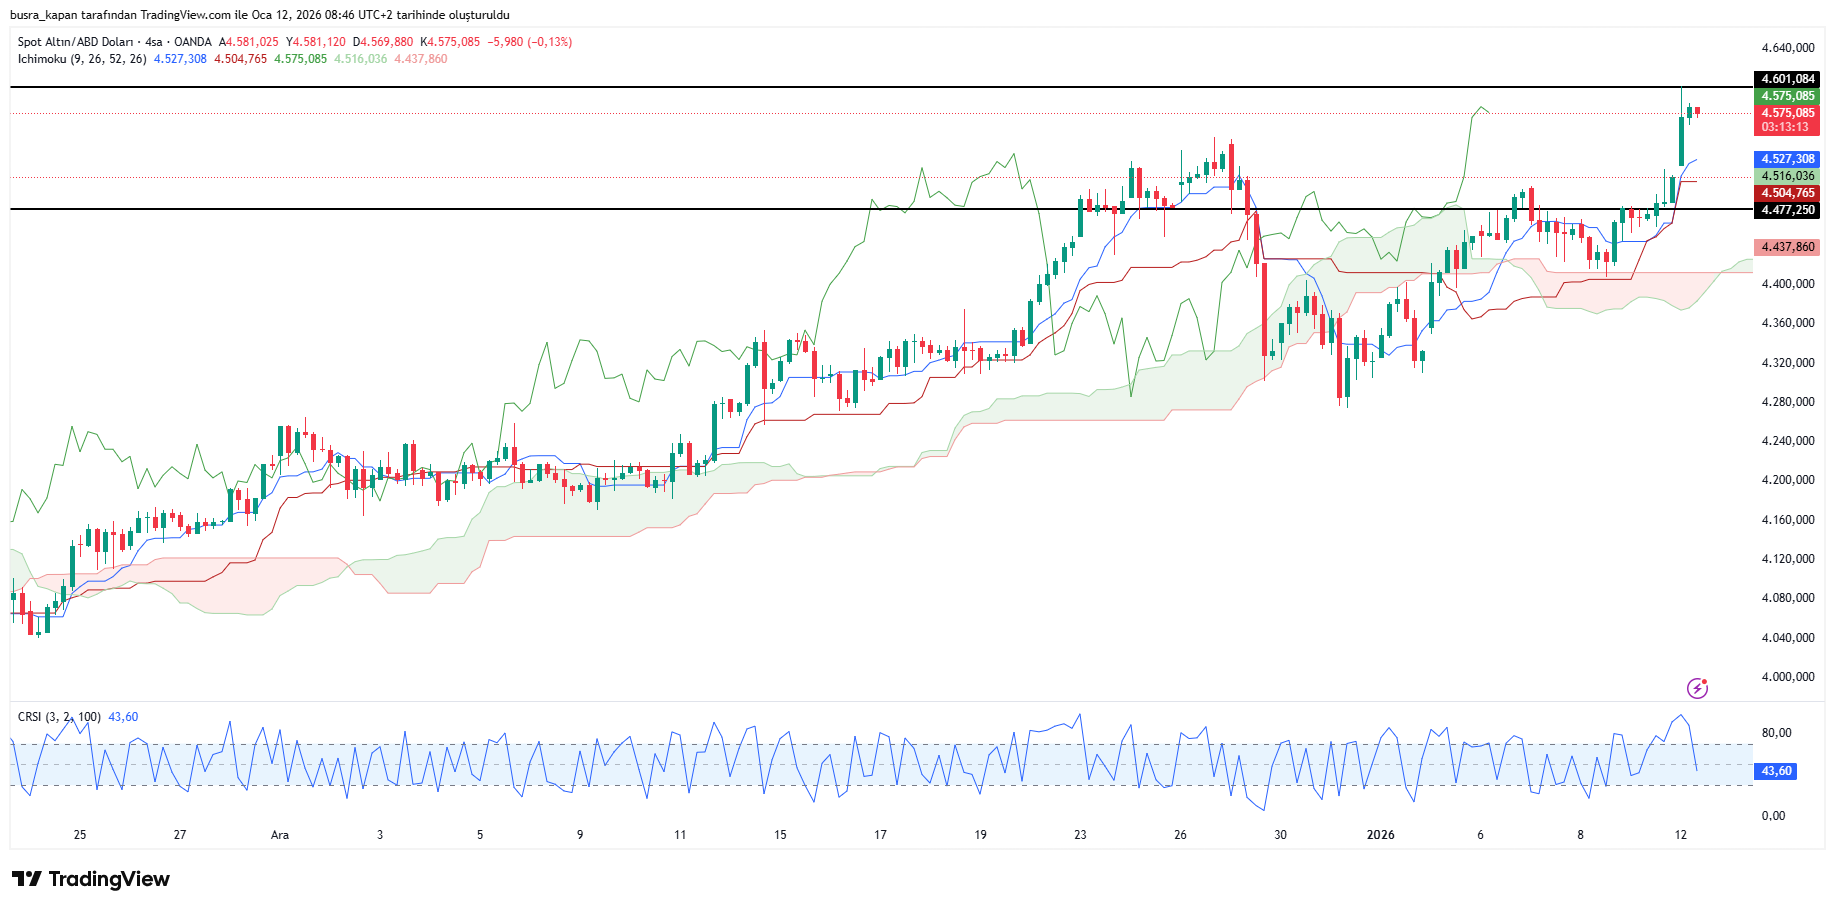Click the blue 4.527,308 price axis label
This screenshot has height=909, width=1835.
(x=1787, y=159)
